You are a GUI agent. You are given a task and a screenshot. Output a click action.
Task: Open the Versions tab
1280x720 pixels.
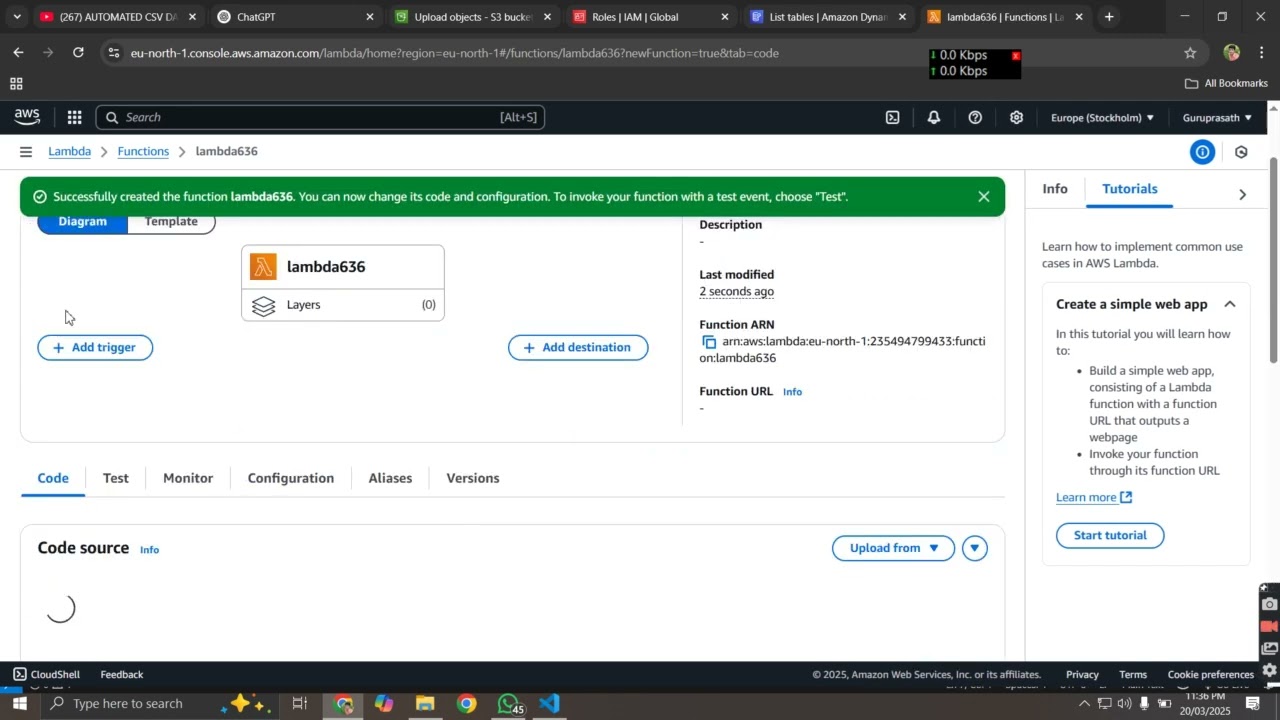[473, 478]
